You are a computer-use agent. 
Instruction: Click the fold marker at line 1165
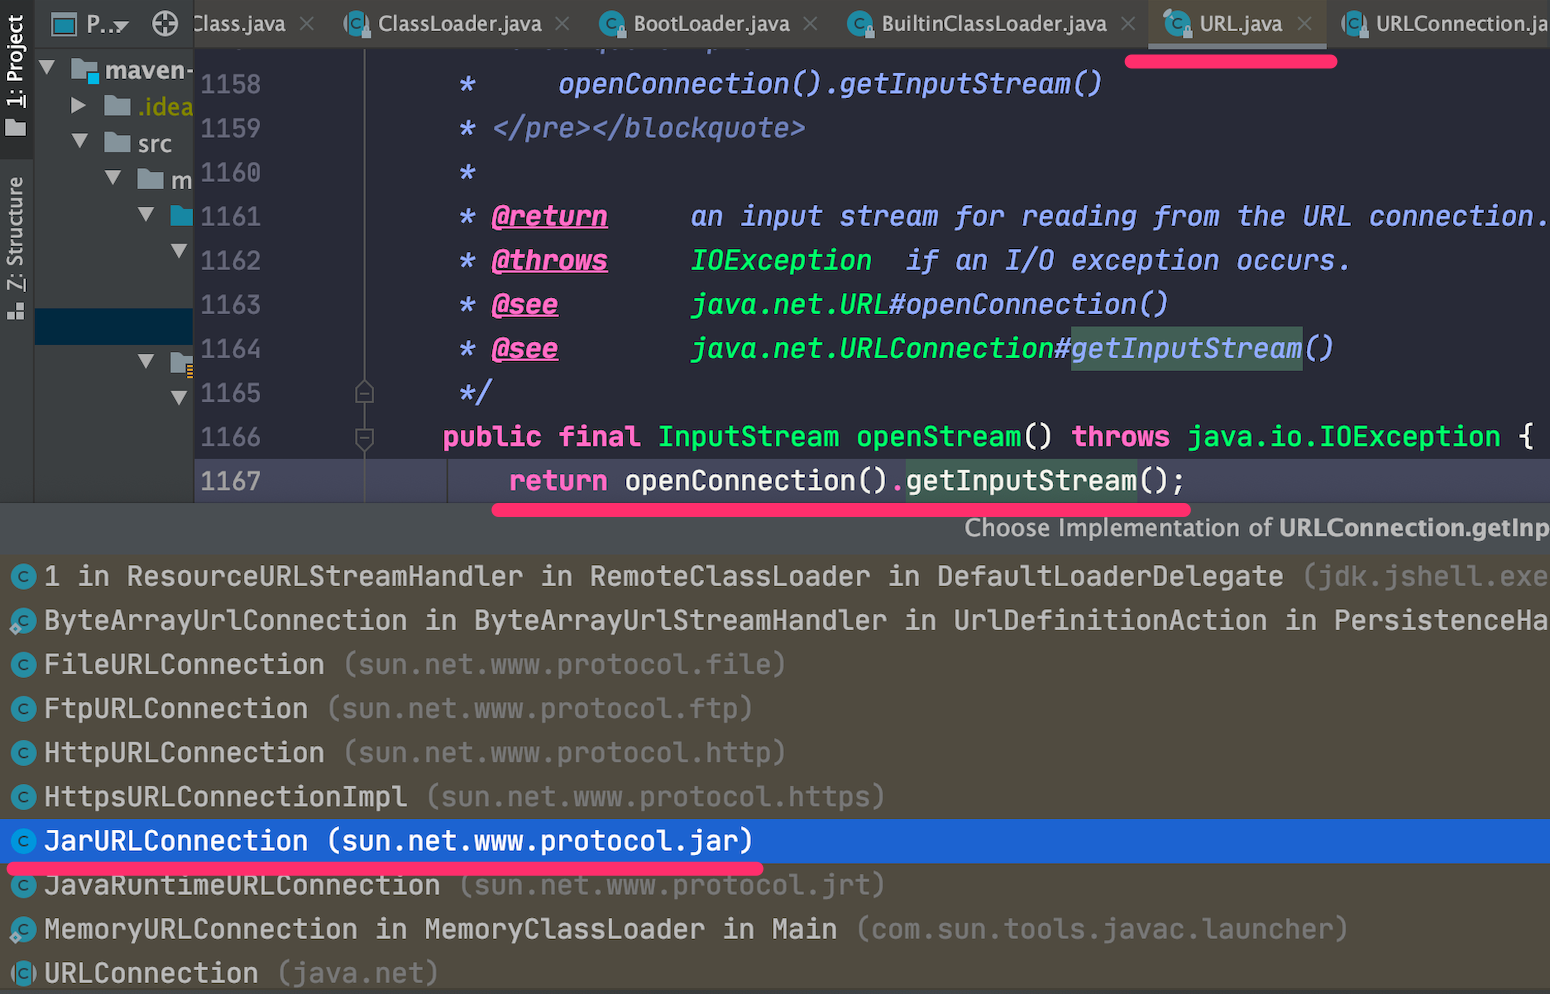pos(365,392)
